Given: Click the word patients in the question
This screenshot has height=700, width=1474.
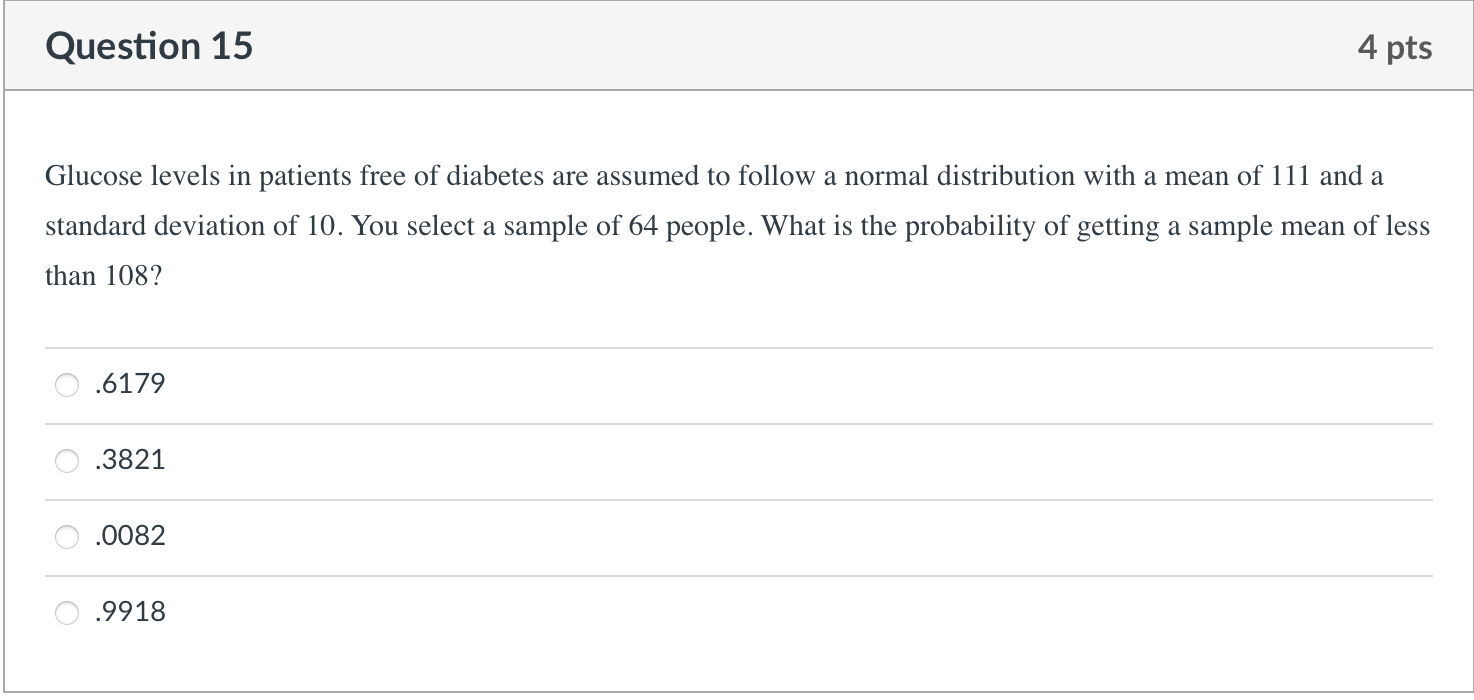Looking at the screenshot, I should (x=297, y=177).
